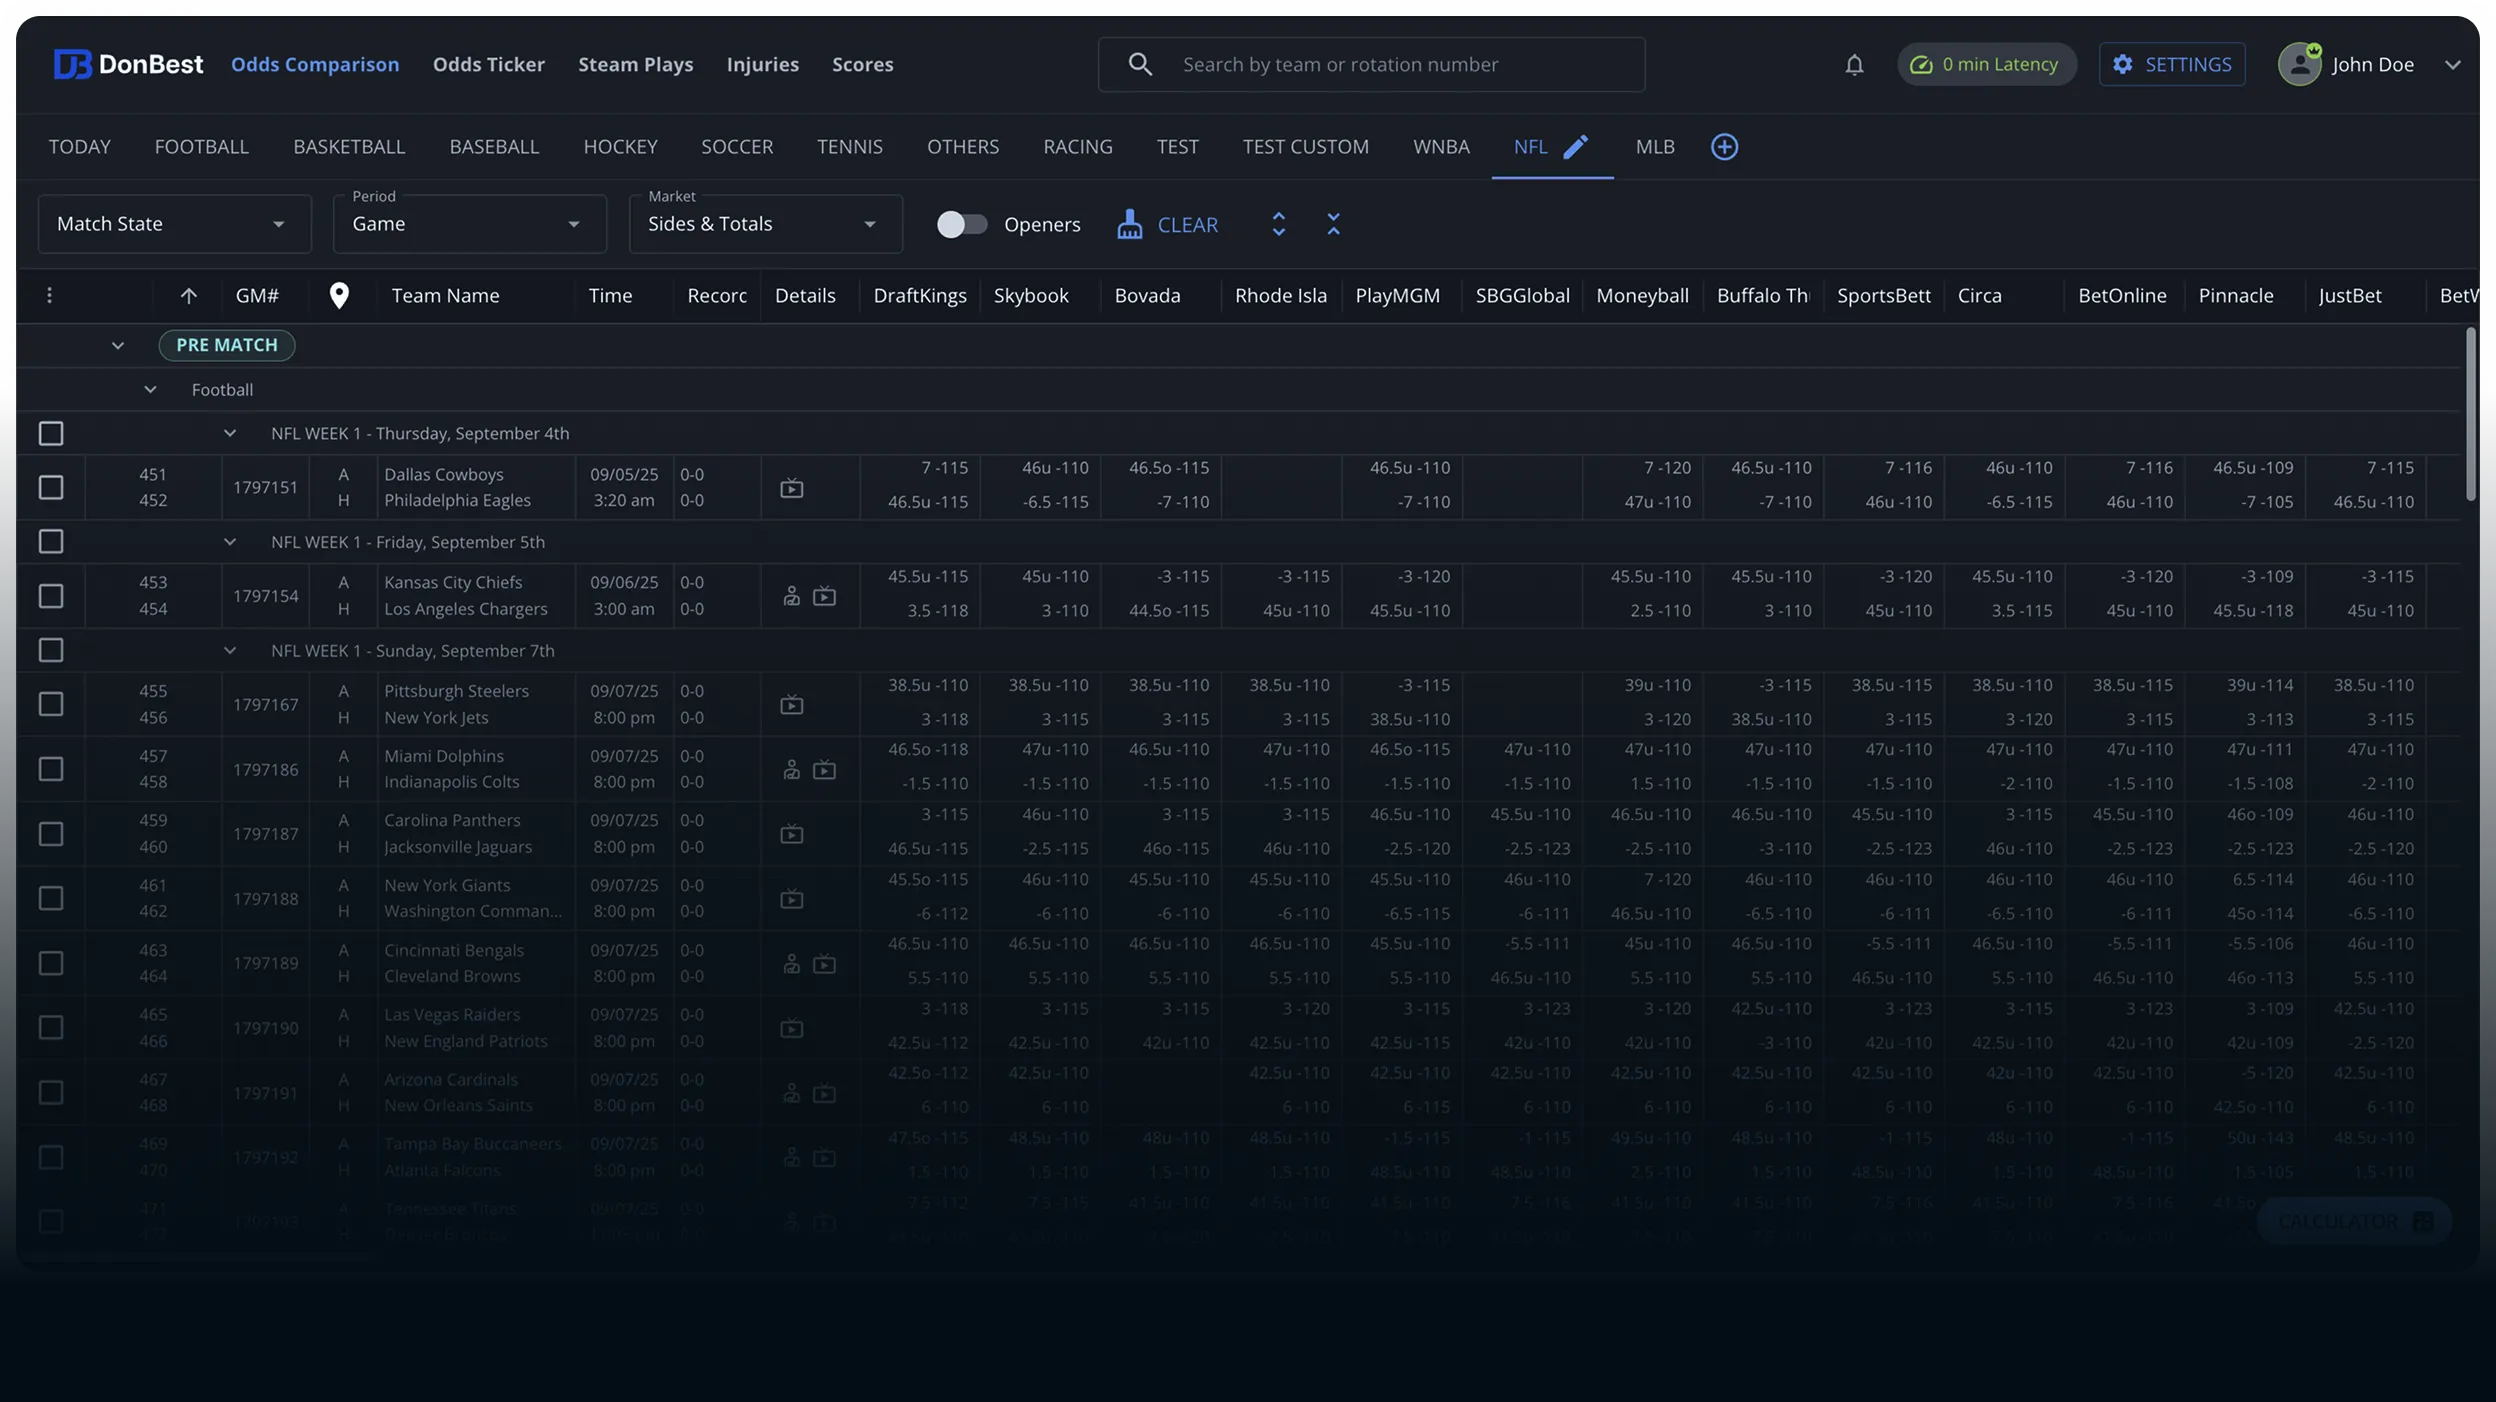Check the Dallas Cowboys game checkbox
Image resolution: width=2496 pixels, height=1402 pixels.
pyautogui.click(x=51, y=487)
